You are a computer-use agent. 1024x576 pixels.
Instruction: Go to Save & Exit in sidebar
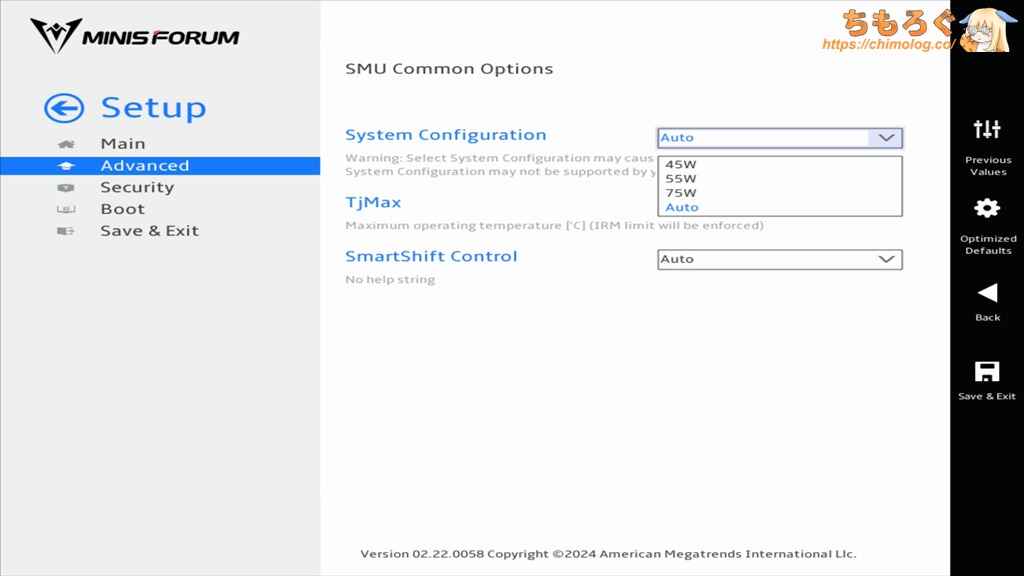point(149,231)
